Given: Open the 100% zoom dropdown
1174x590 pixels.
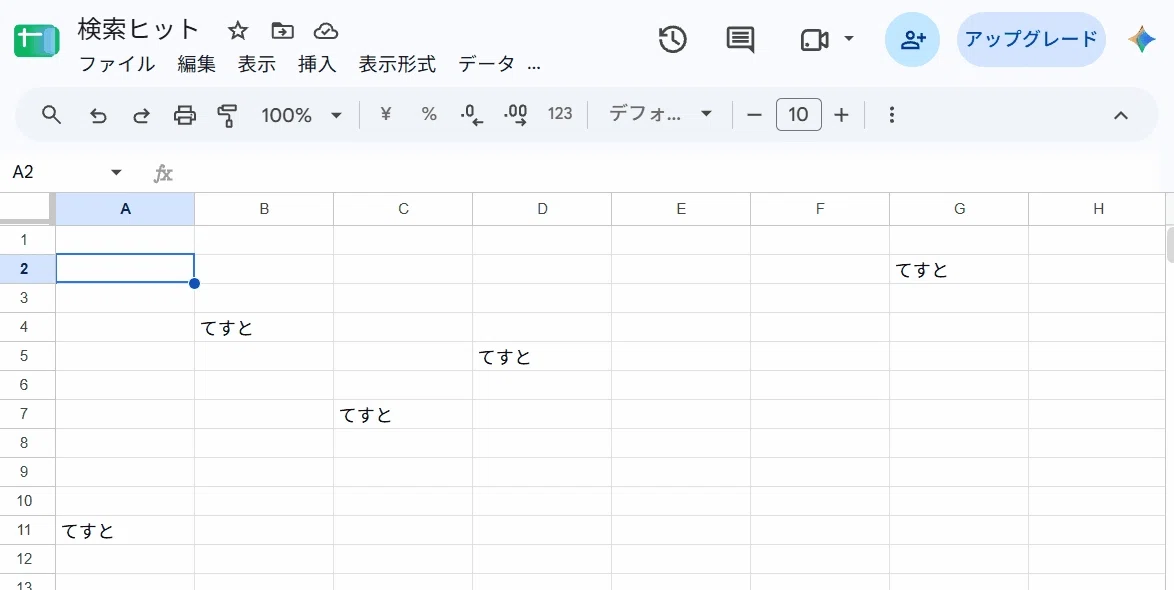Looking at the screenshot, I should pyautogui.click(x=301, y=115).
